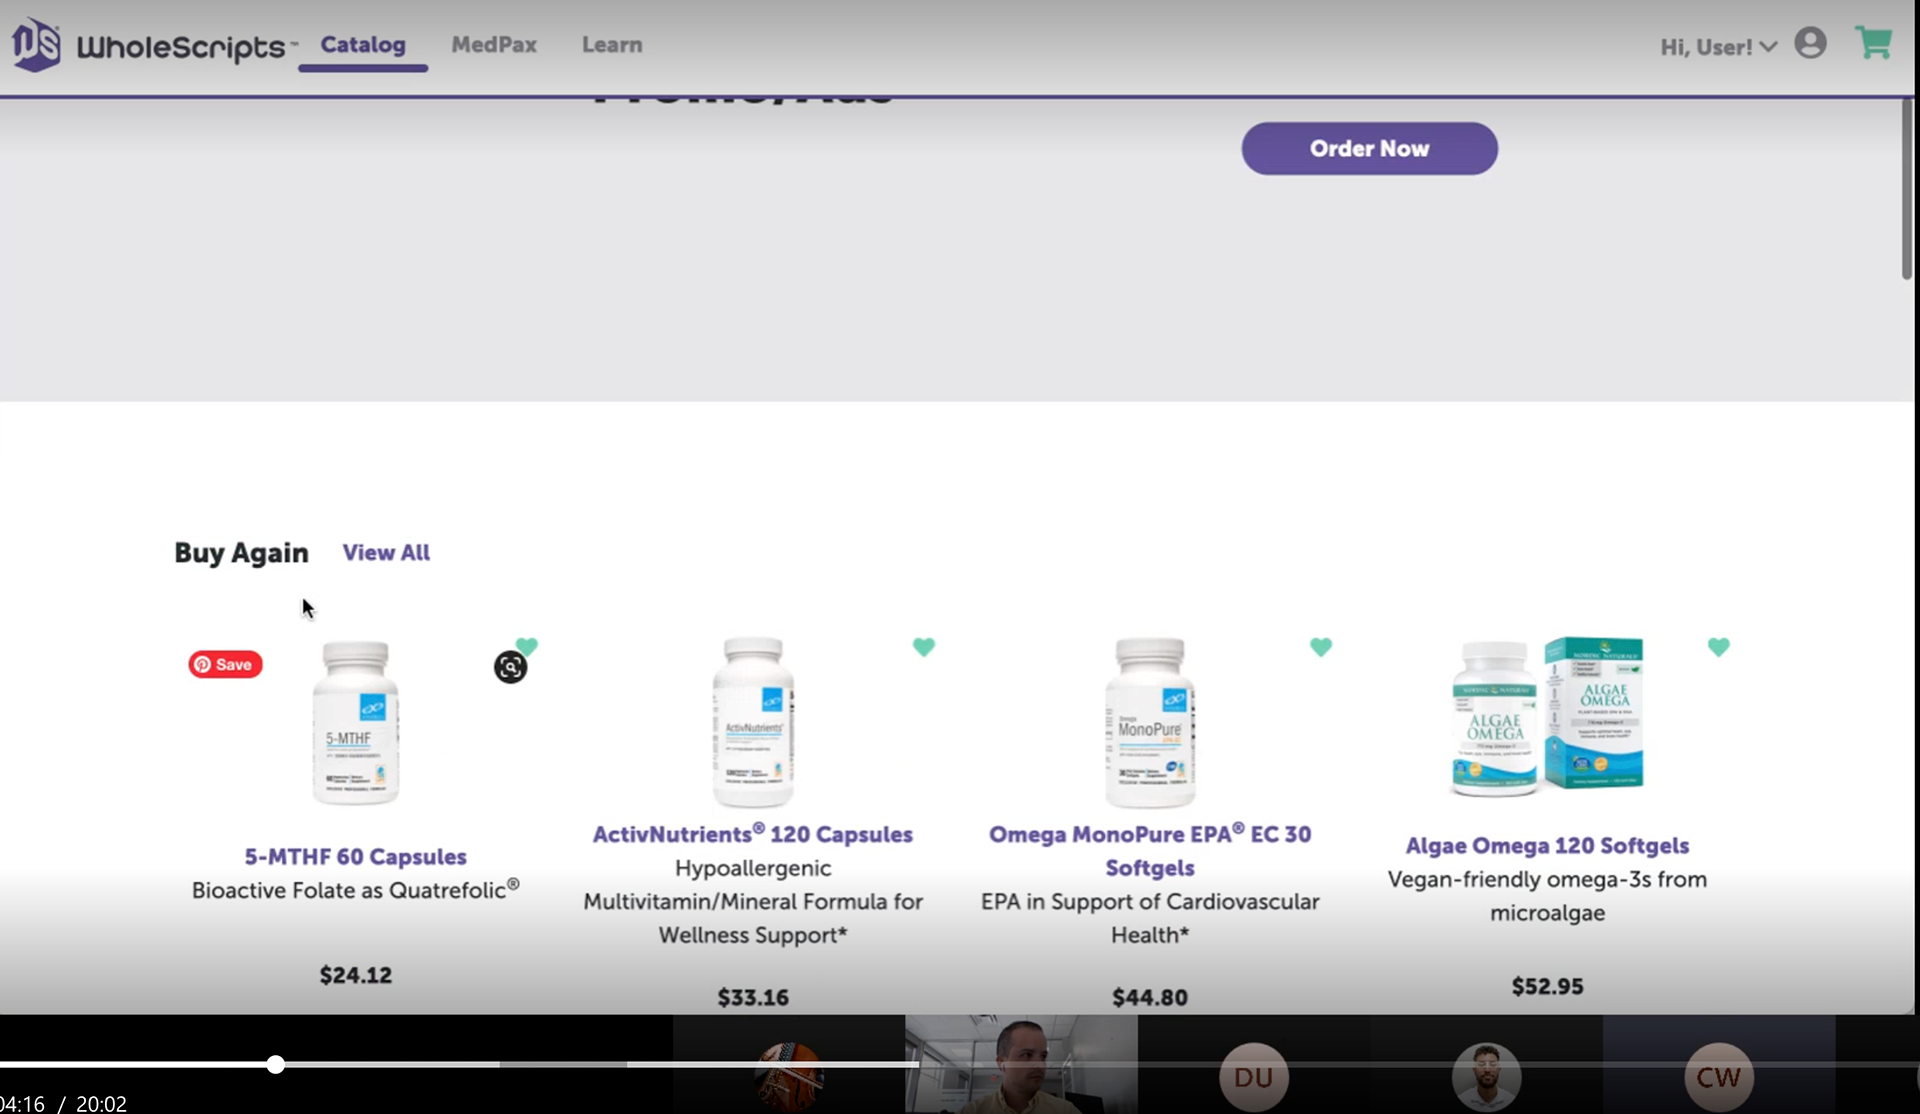Click the DU participant avatar
1920x1114 pixels.
click(1253, 1077)
